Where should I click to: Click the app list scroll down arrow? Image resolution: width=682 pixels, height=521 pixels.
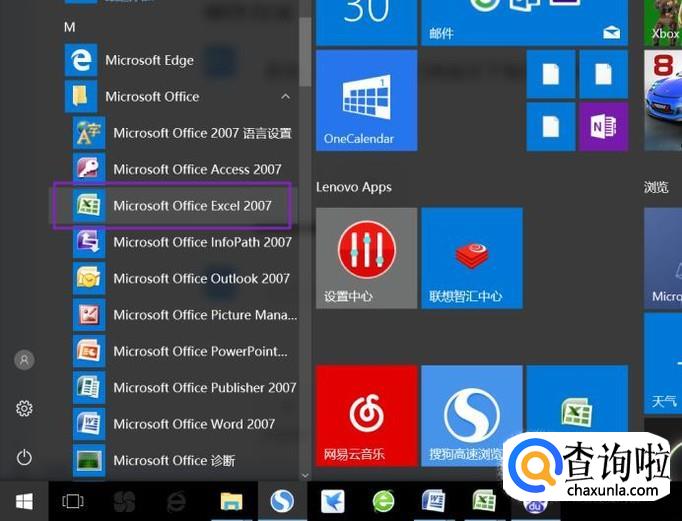click(305, 475)
